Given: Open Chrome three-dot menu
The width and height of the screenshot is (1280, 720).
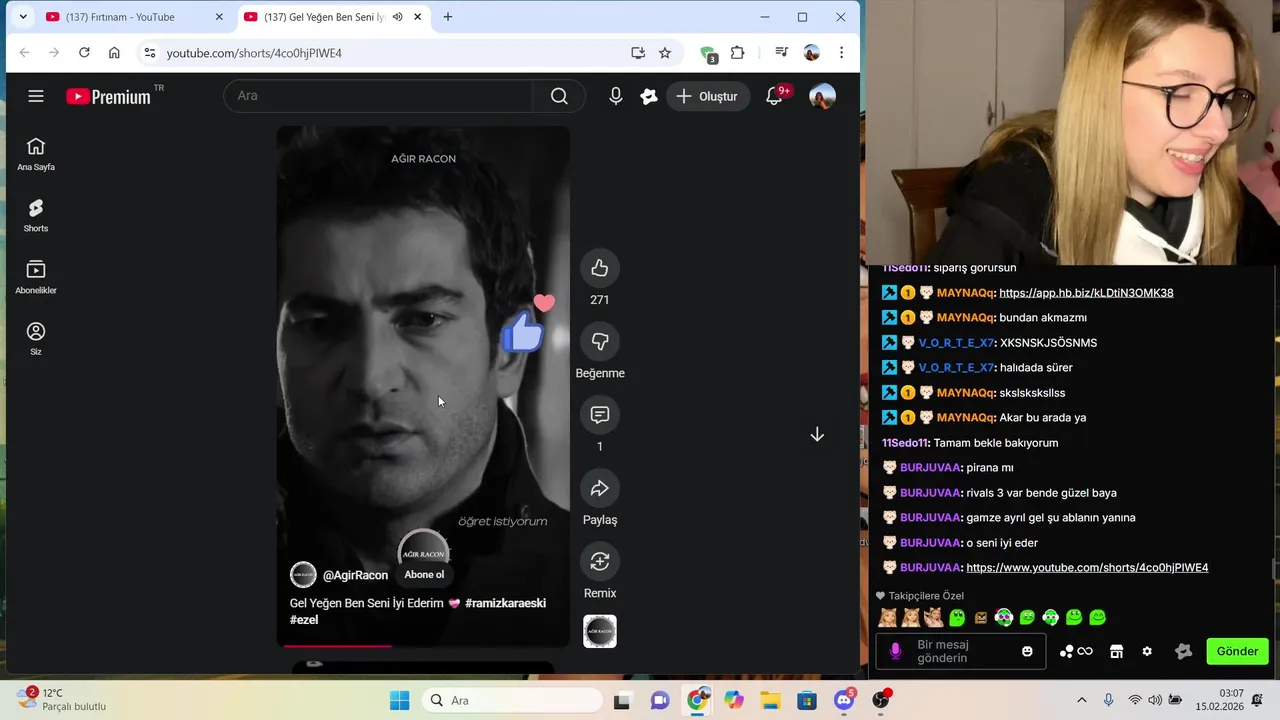Looking at the screenshot, I should point(841,53).
